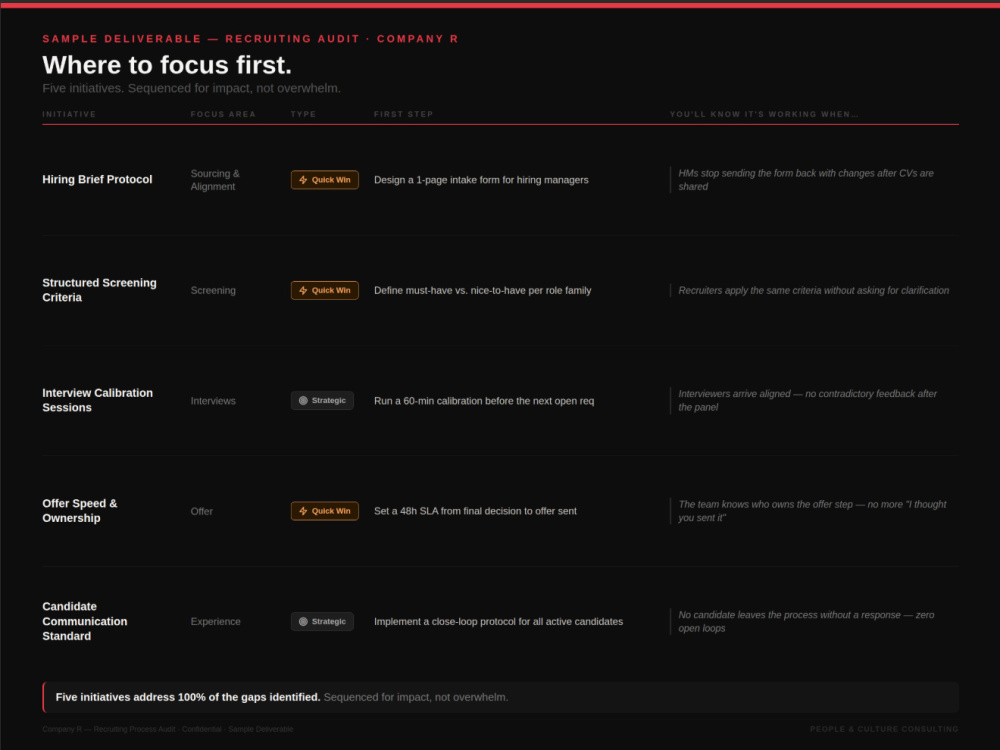Click 'Set a 48h SLA from final decision to offer sent'
1000x750 pixels.
click(475, 511)
